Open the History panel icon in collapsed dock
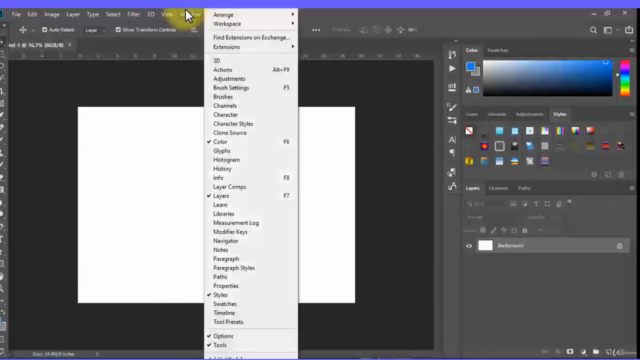 452,54
